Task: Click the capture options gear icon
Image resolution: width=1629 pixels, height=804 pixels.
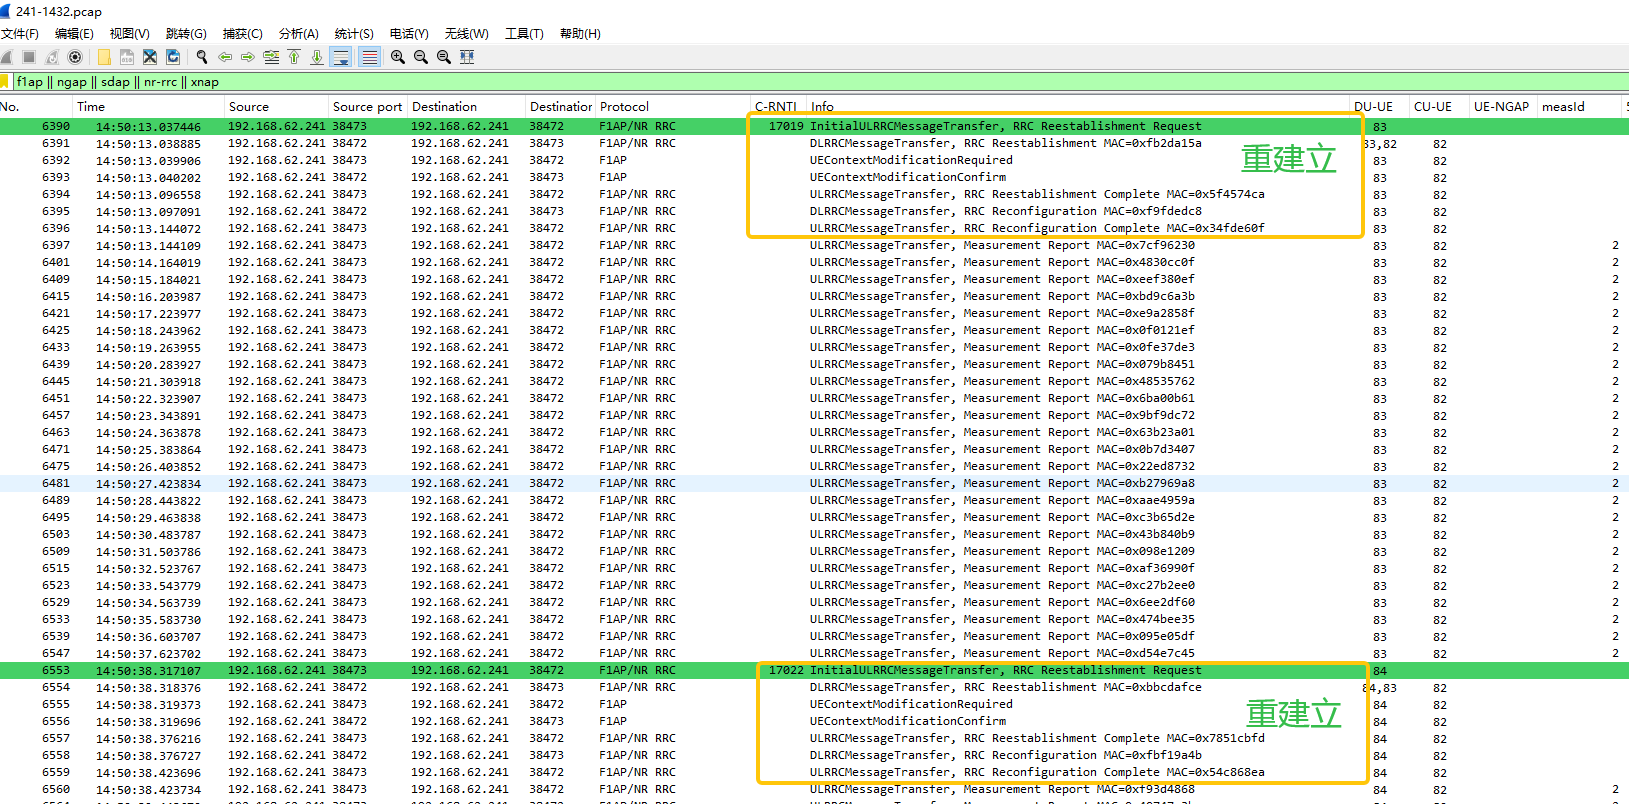Action: point(75,57)
